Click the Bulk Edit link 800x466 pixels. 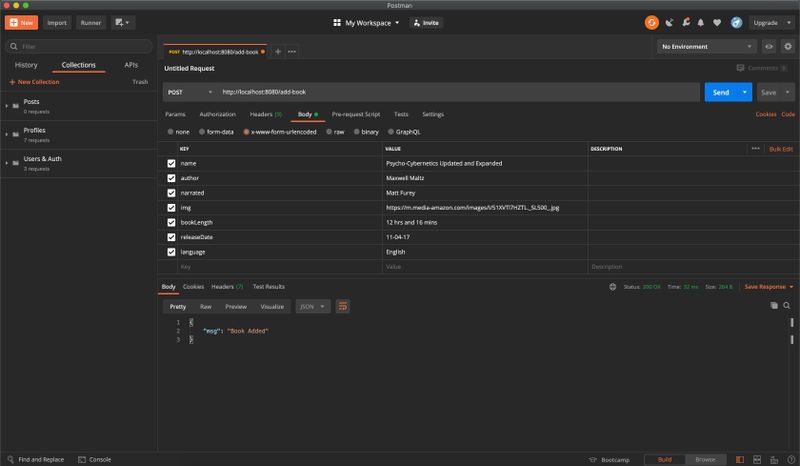point(781,149)
